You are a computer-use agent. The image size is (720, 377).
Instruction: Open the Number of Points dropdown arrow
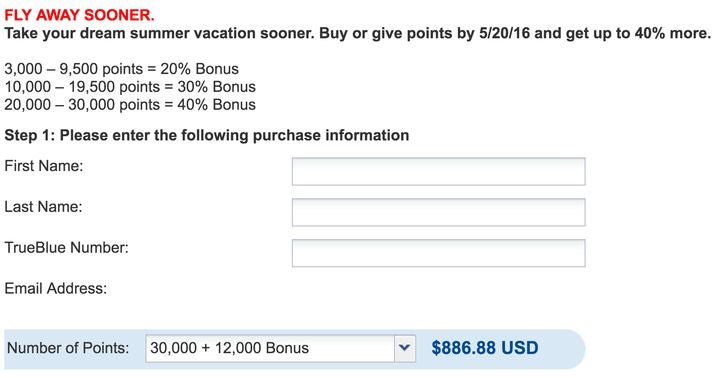pyautogui.click(x=405, y=348)
